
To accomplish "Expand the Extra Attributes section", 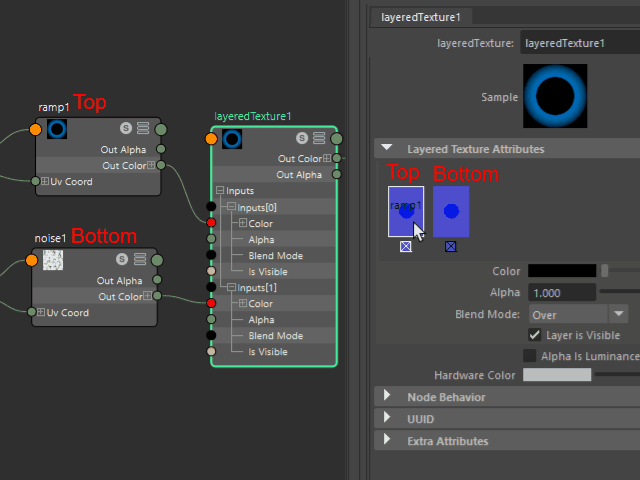I will (x=387, y=441).
